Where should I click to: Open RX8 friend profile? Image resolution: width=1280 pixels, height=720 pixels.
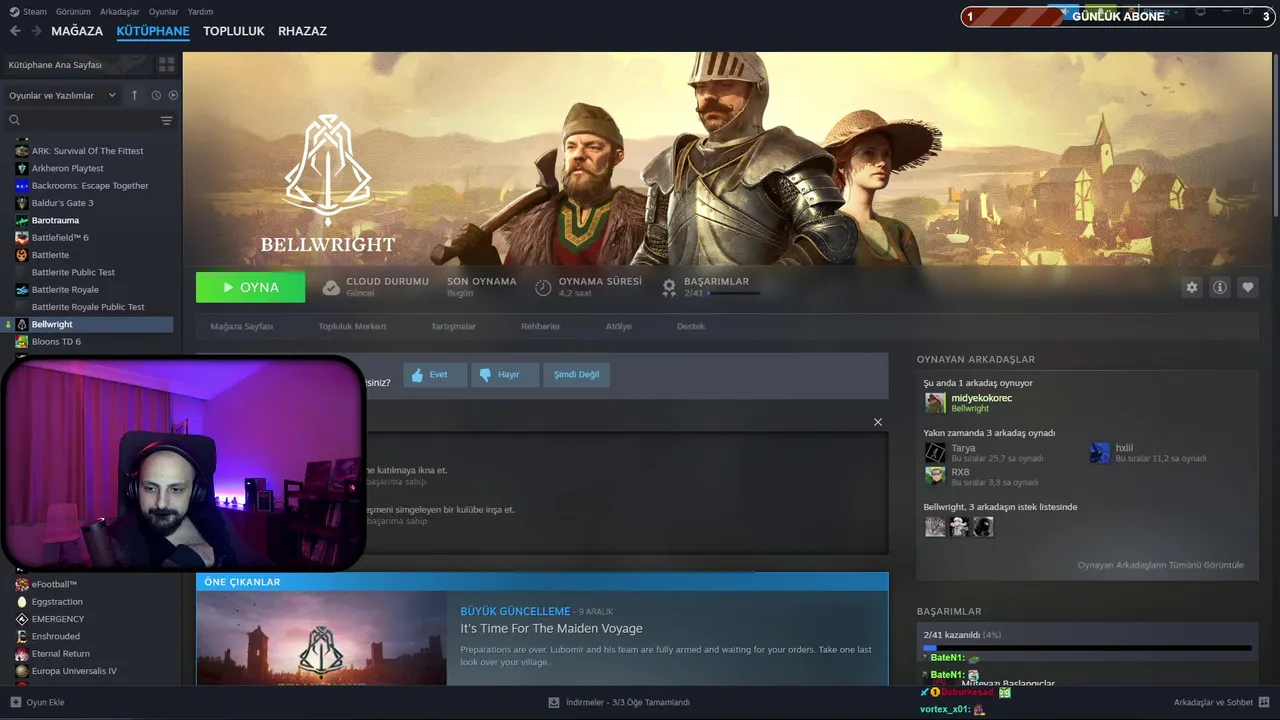[x=960, y=472]
